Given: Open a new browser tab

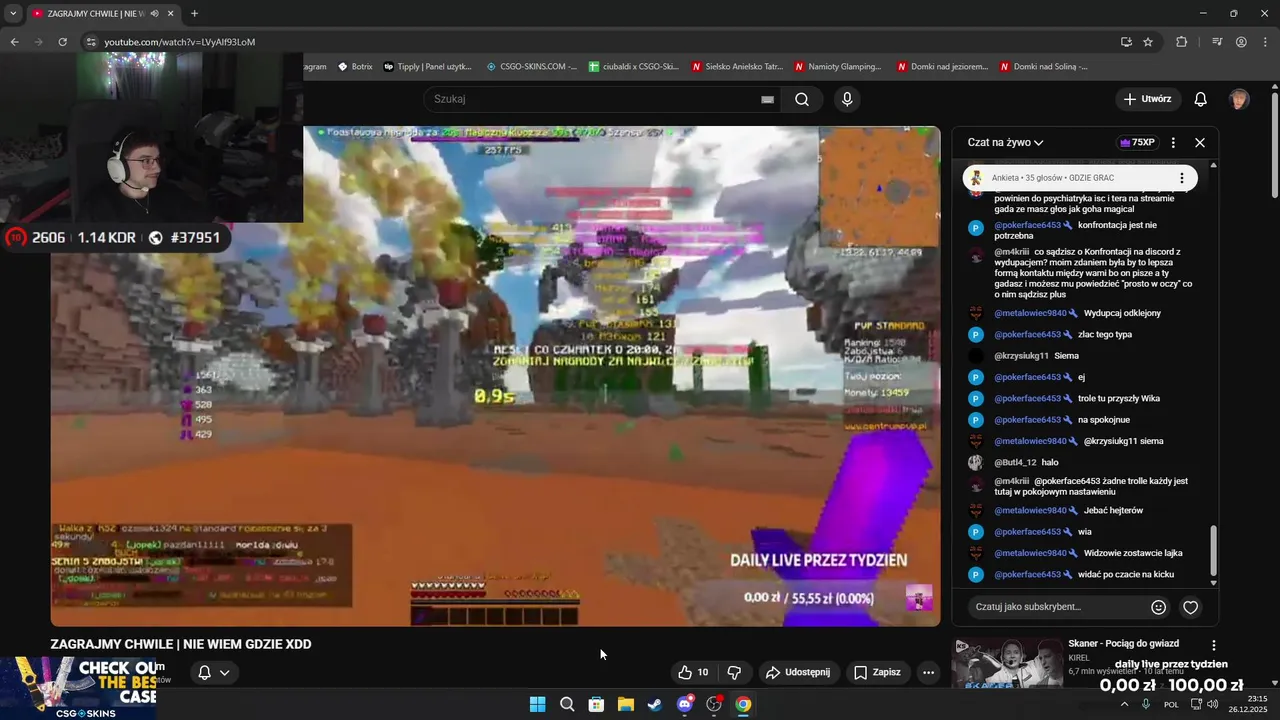Looking at the screenshot, I should 194,13.
